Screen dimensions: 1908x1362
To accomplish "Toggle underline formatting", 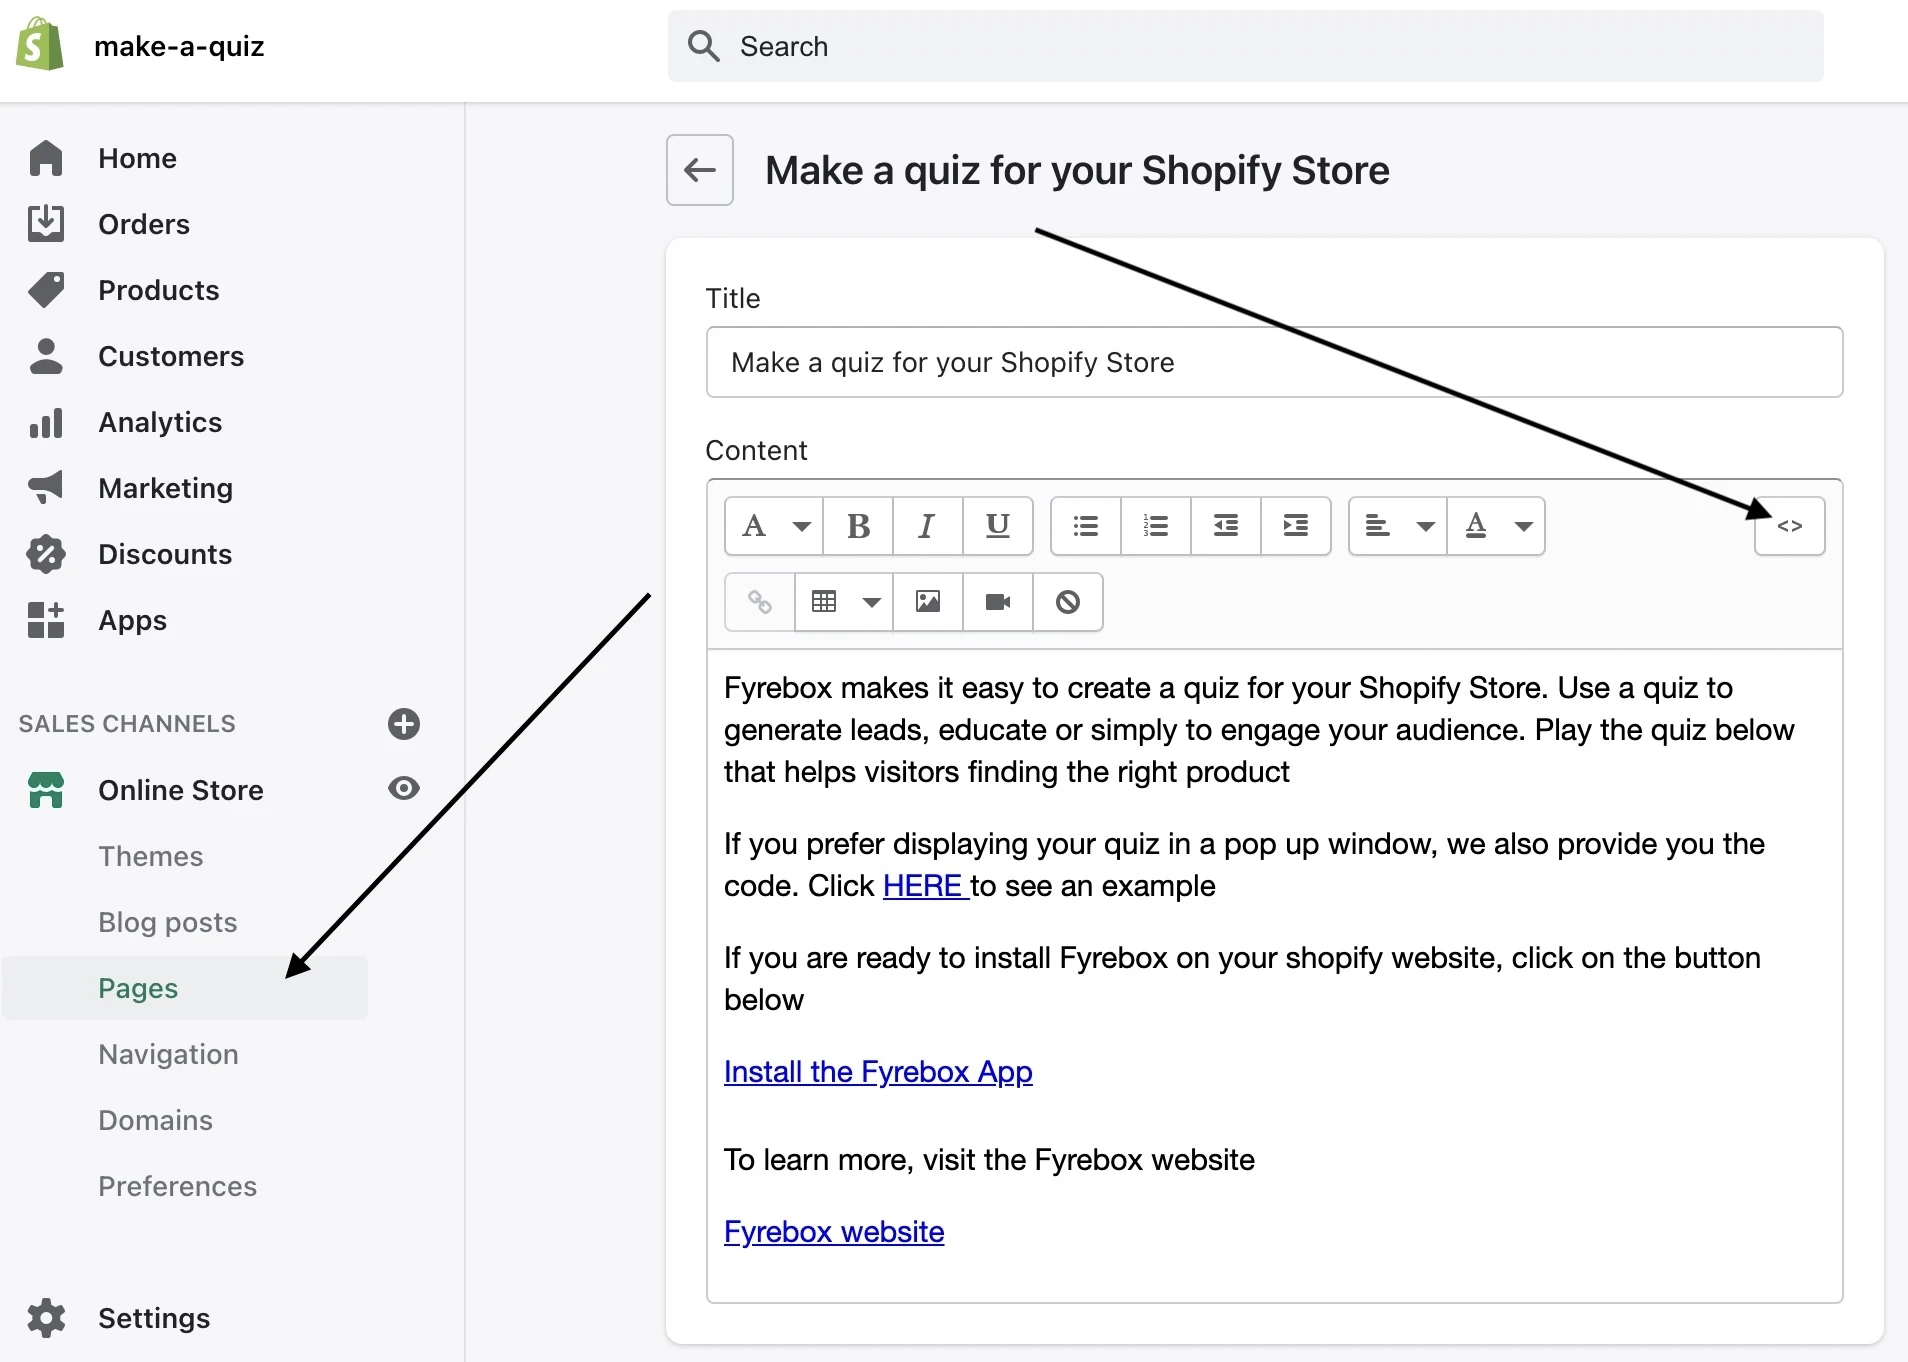I will 997,526.
